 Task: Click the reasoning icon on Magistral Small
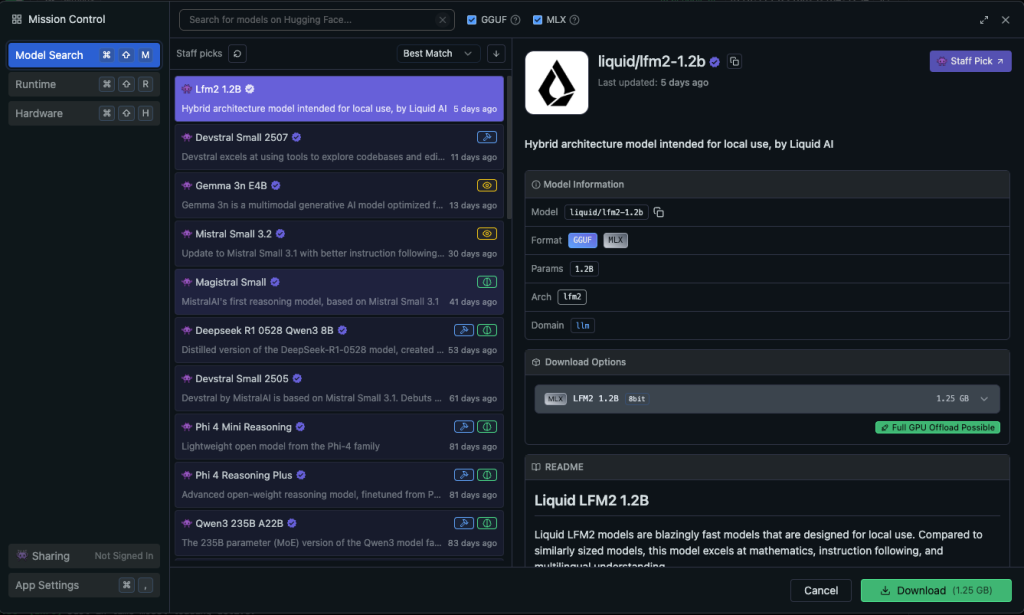click(x=487, y=282)
